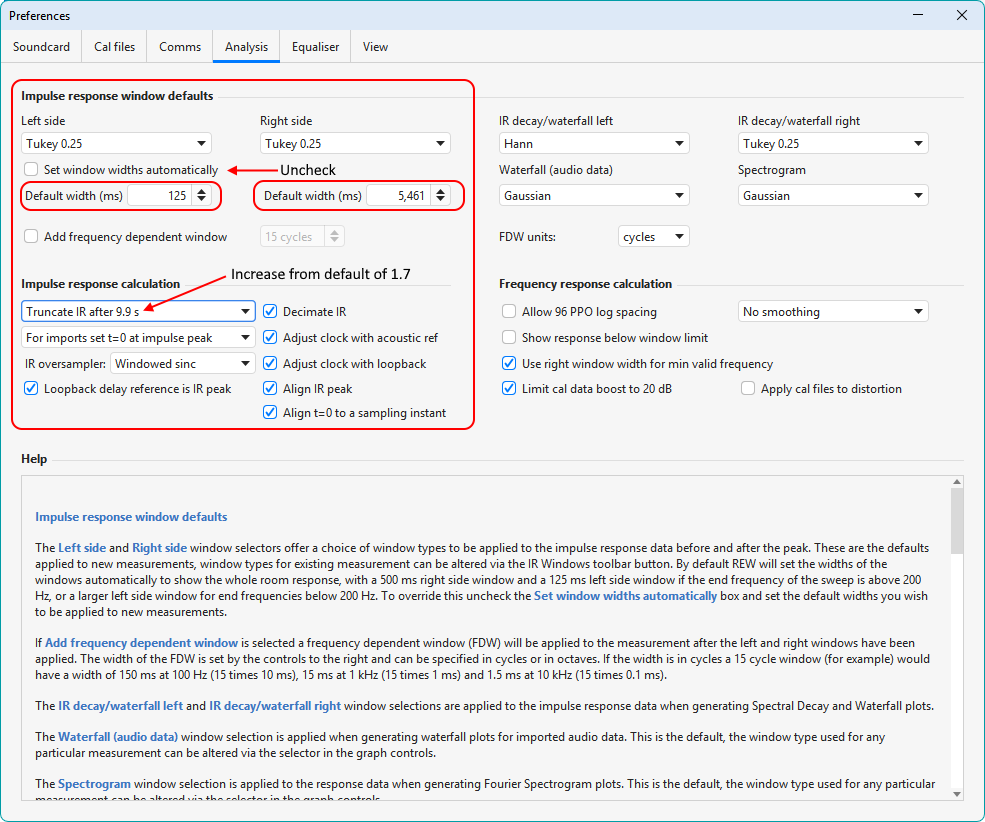The width and height of the screenshot is (985, 822).
Task: Click the Help pane scrollbar down arrow
Action: (957, 795)
